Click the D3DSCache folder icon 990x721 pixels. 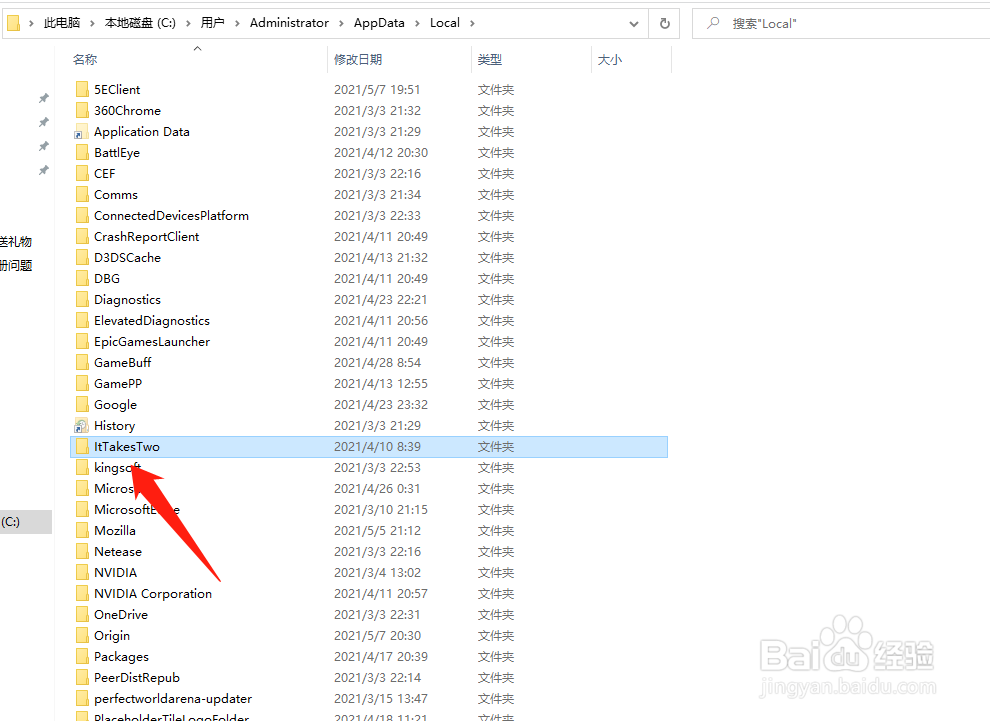pyautogui.click(x=81, y=257)
